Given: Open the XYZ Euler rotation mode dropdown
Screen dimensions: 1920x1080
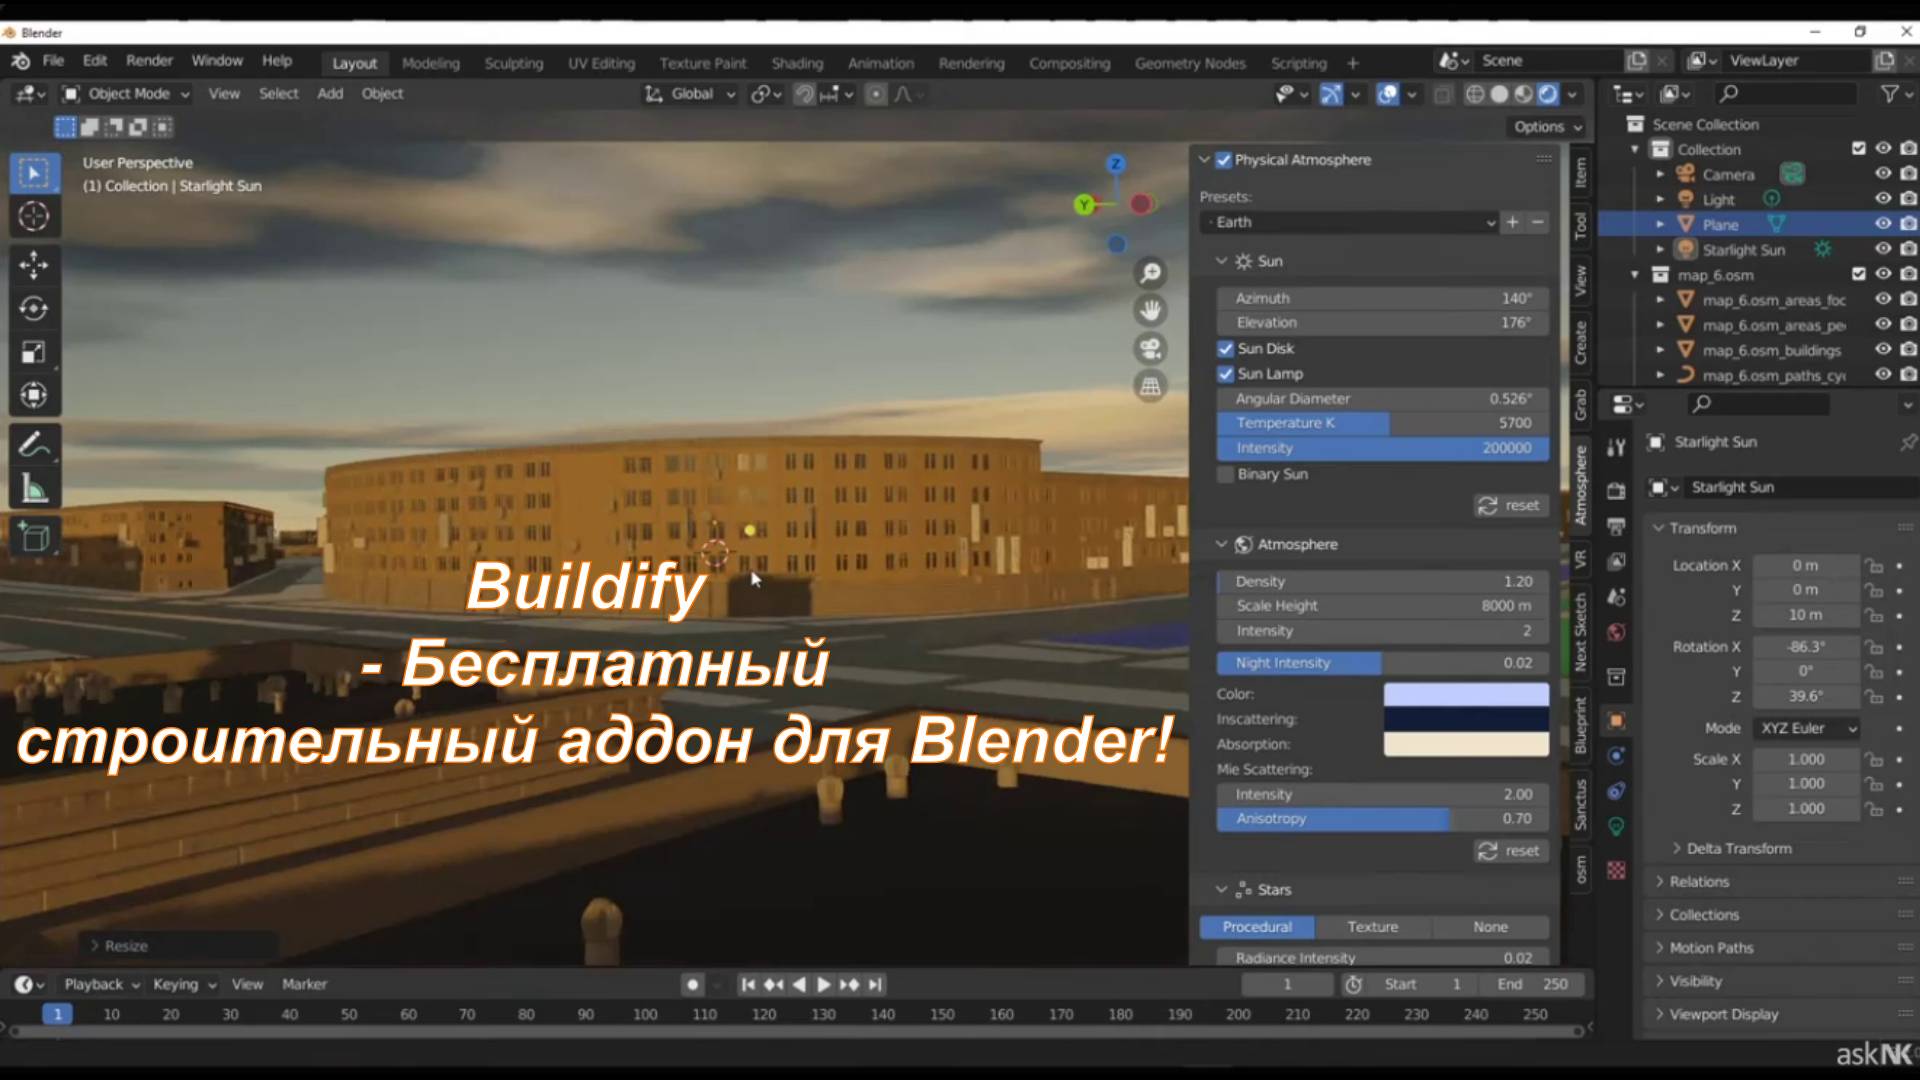Looking at the screenshot, I should pos(1808,728).
